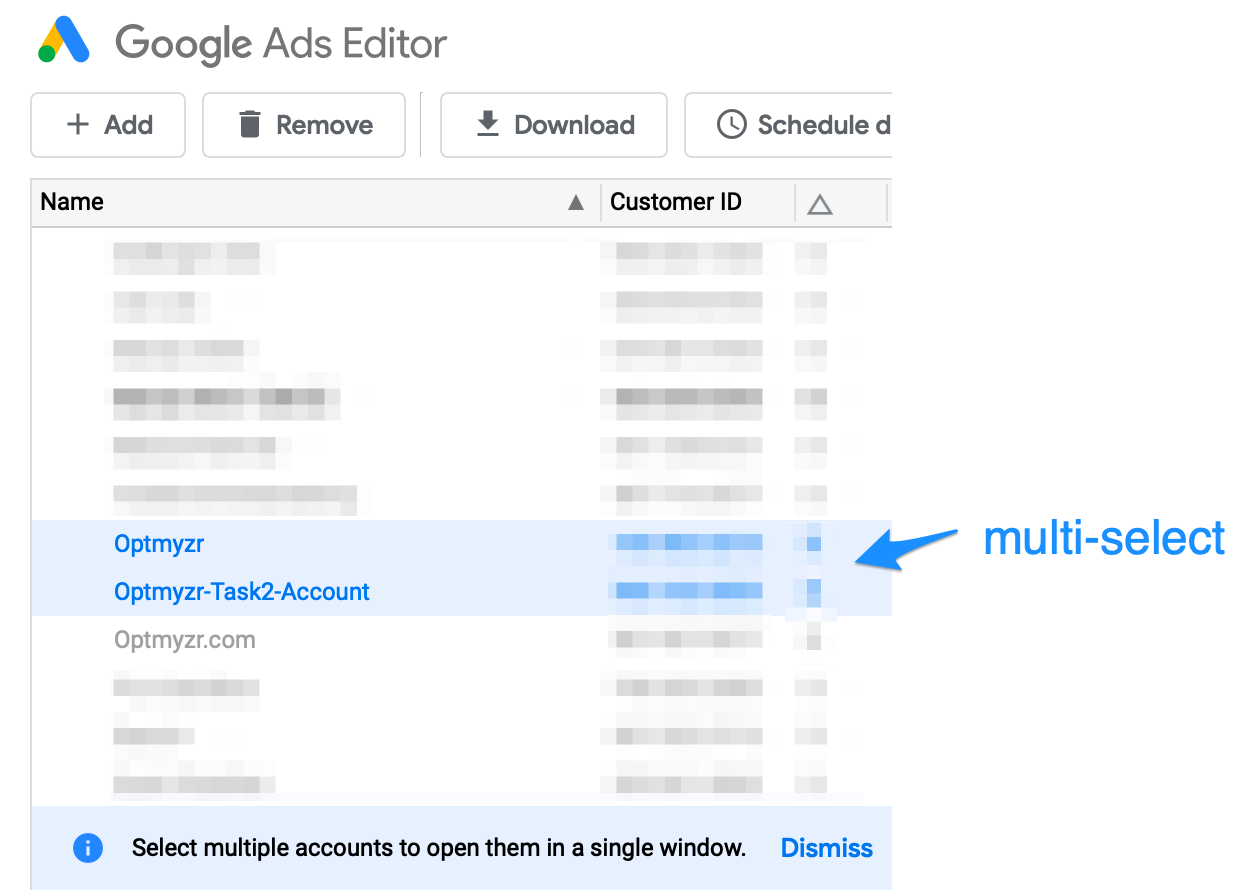Click the clock icon in Schedule button

732,125
